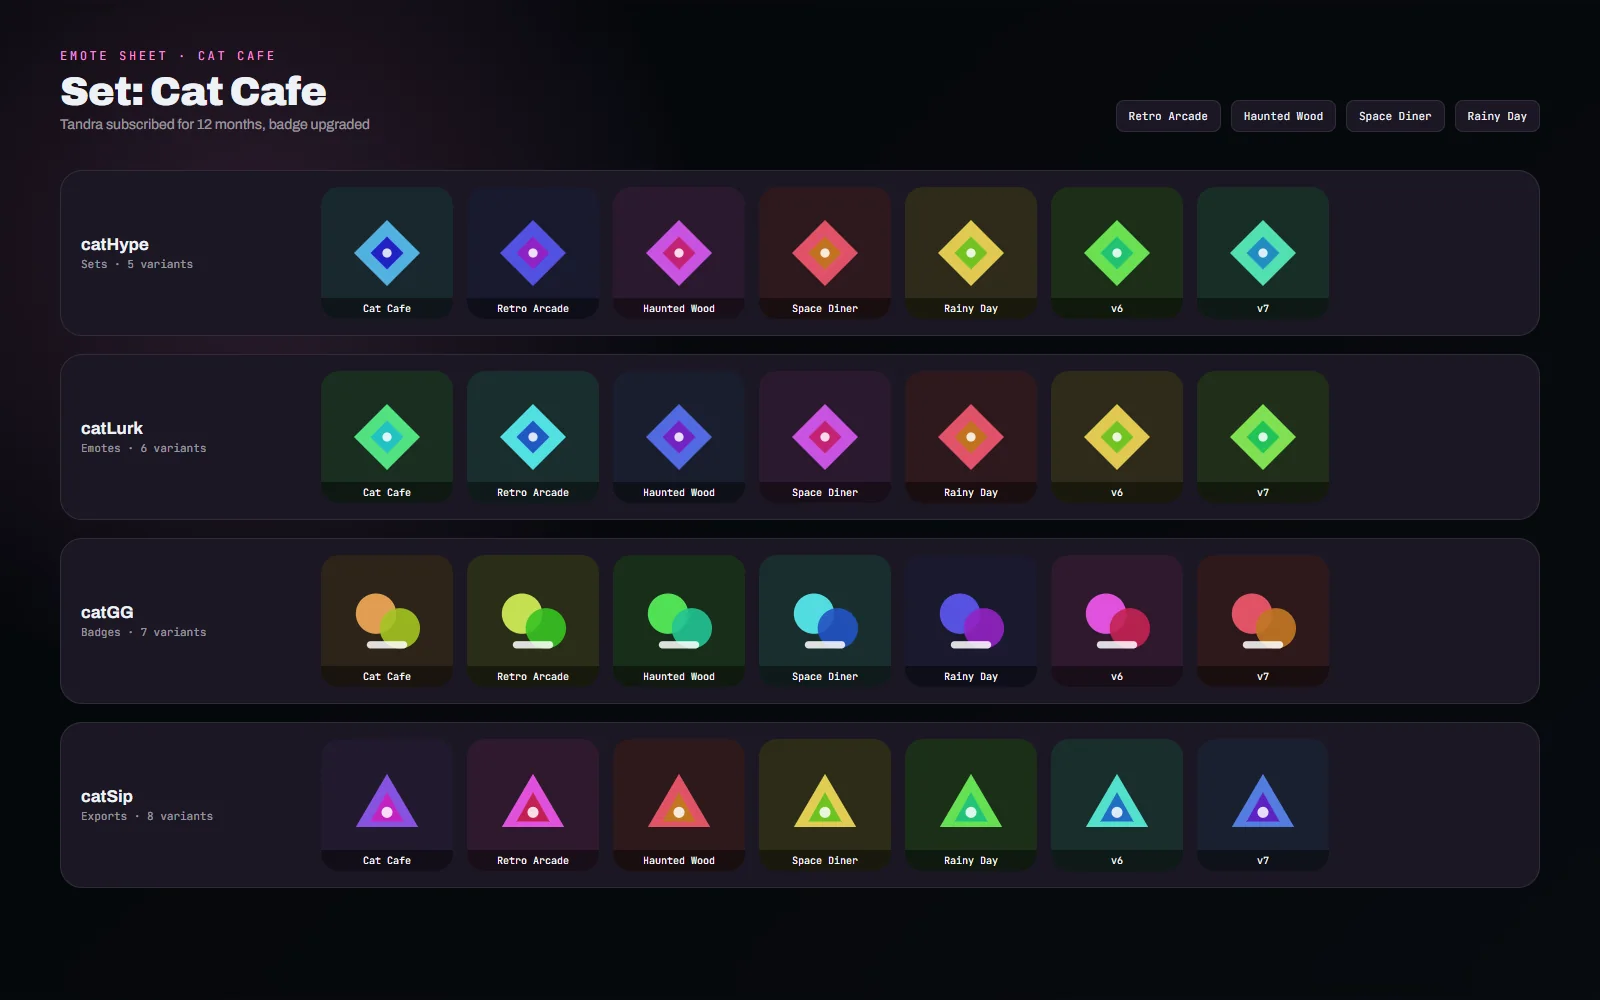The width and height of the screenshot is (1600, 1000).
Task: Select catLurk Space Diner diamond emote
Action: coord(825,437)
